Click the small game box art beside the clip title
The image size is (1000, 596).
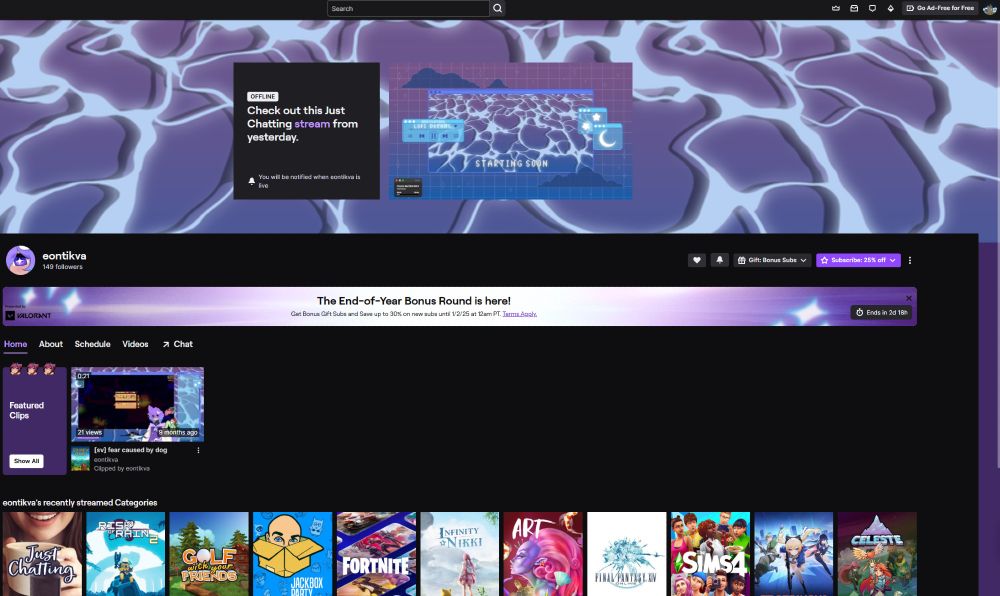click(x=80, y=459)
